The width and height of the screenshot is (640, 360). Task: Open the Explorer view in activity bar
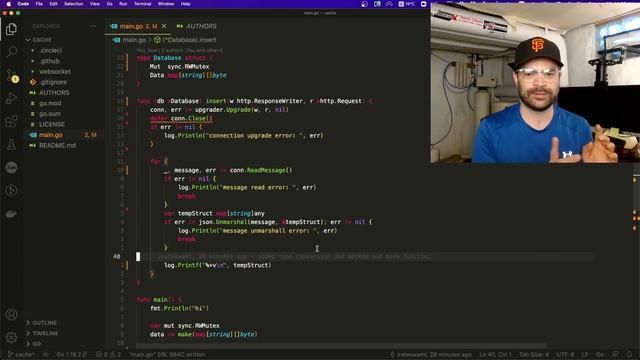pos(11,29)
